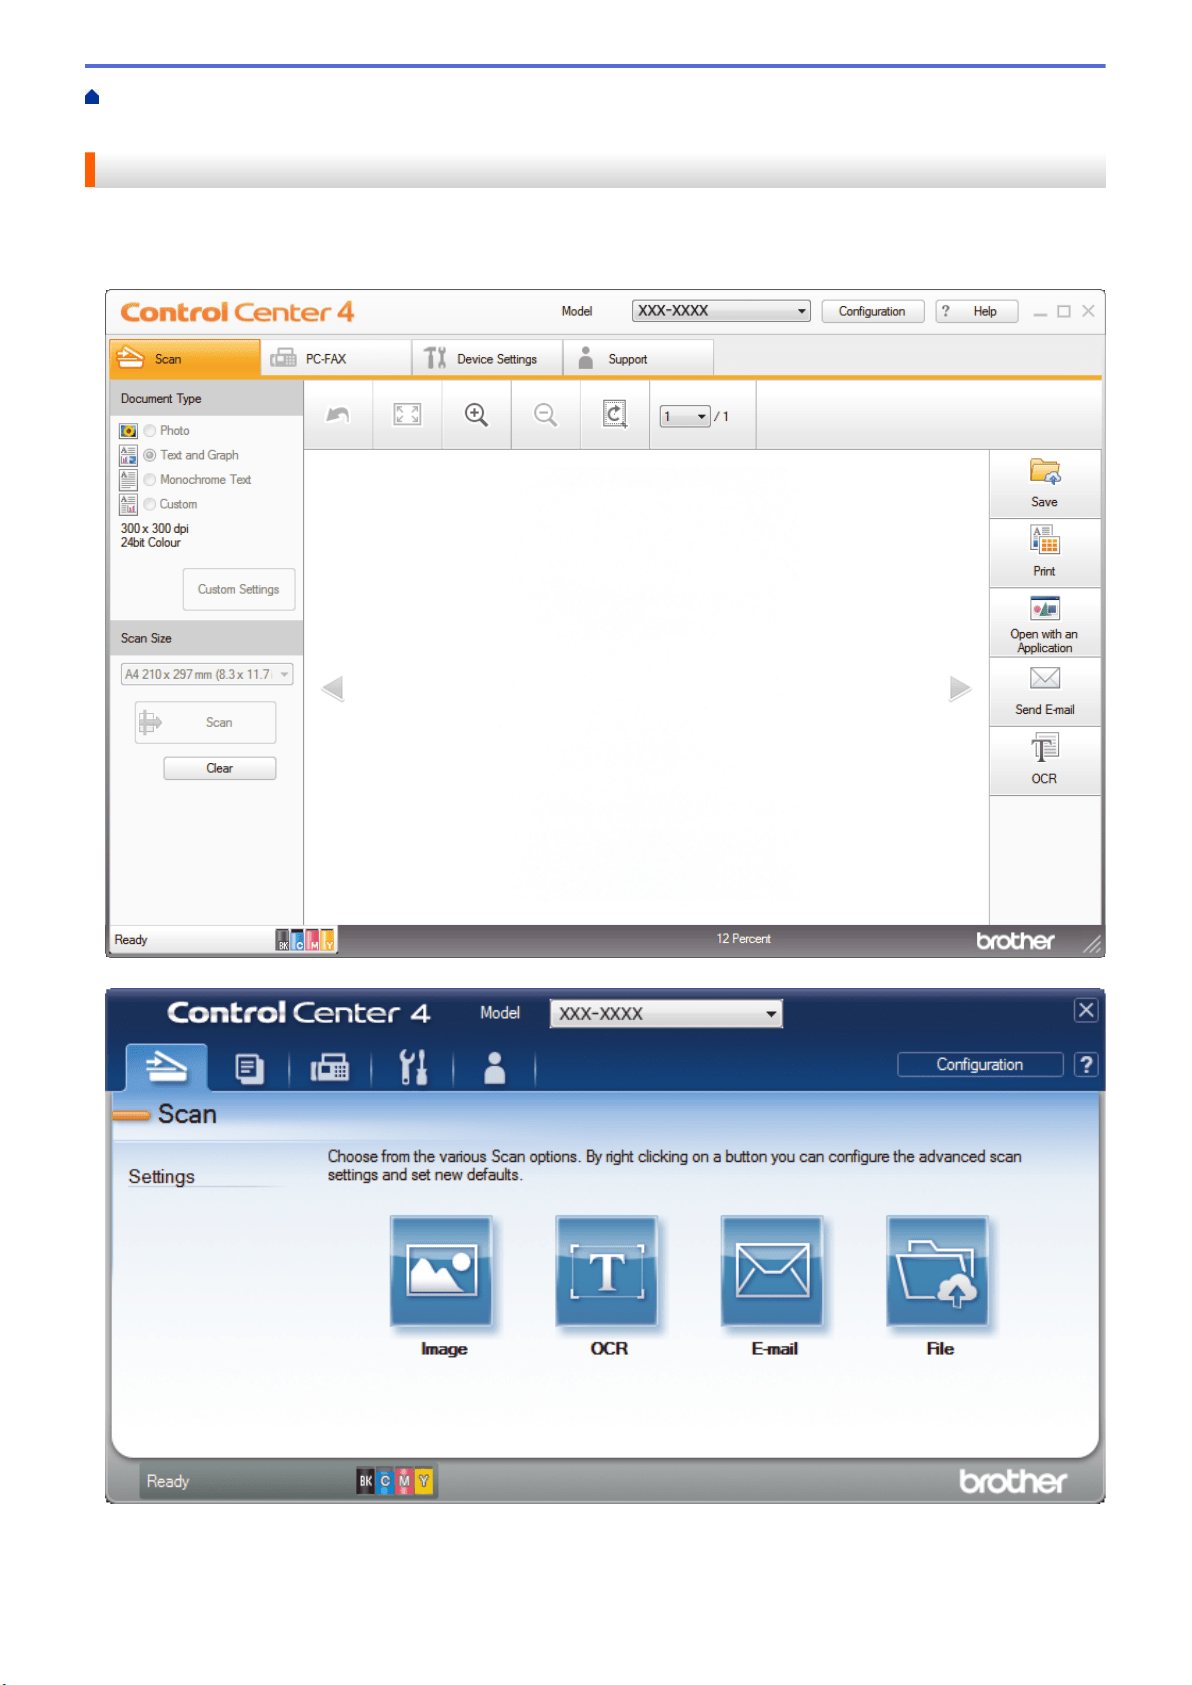Click ink level icons in upper window status bar
Viewport: 1192px width, 1685px height.
(305, 940)
